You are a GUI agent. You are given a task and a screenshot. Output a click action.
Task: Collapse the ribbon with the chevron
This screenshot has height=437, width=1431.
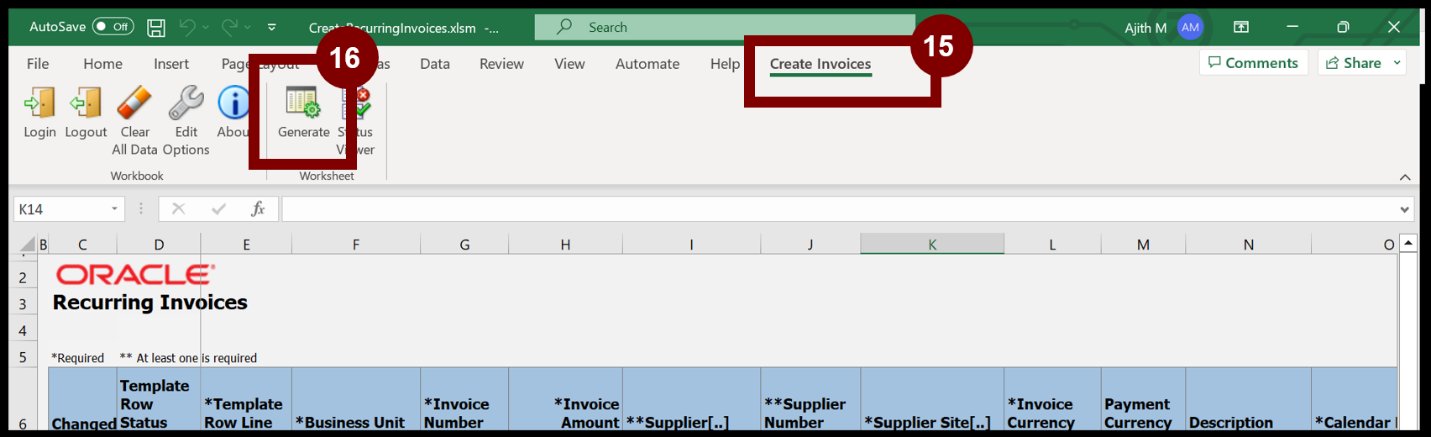point(1404,177)
